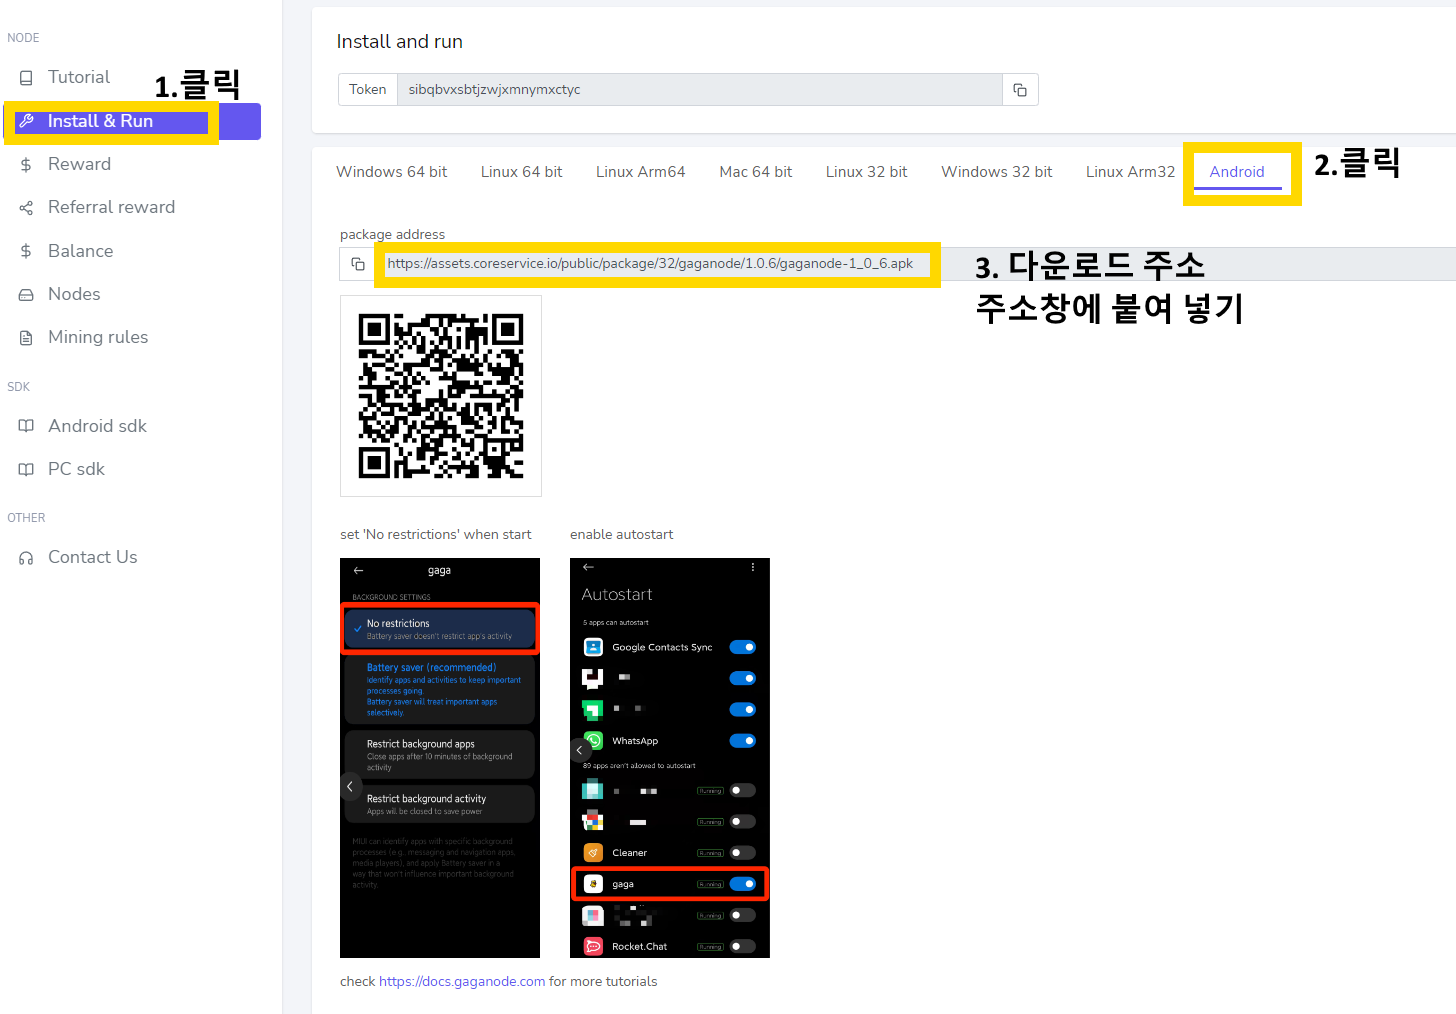This screenshot has height=1014, width=1456.
Task: Click the 'package address' label
Action: 392,234
